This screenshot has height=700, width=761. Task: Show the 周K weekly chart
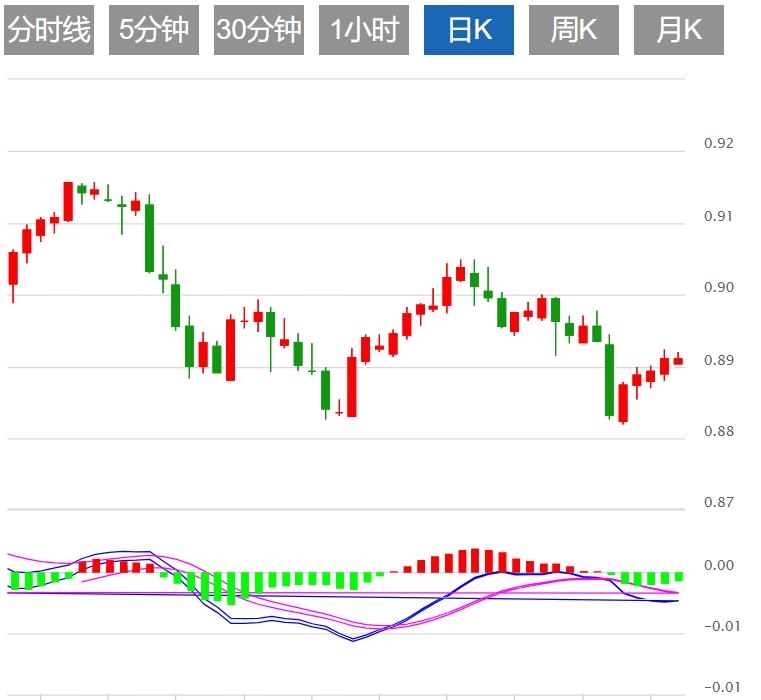(x=574, y=31)
